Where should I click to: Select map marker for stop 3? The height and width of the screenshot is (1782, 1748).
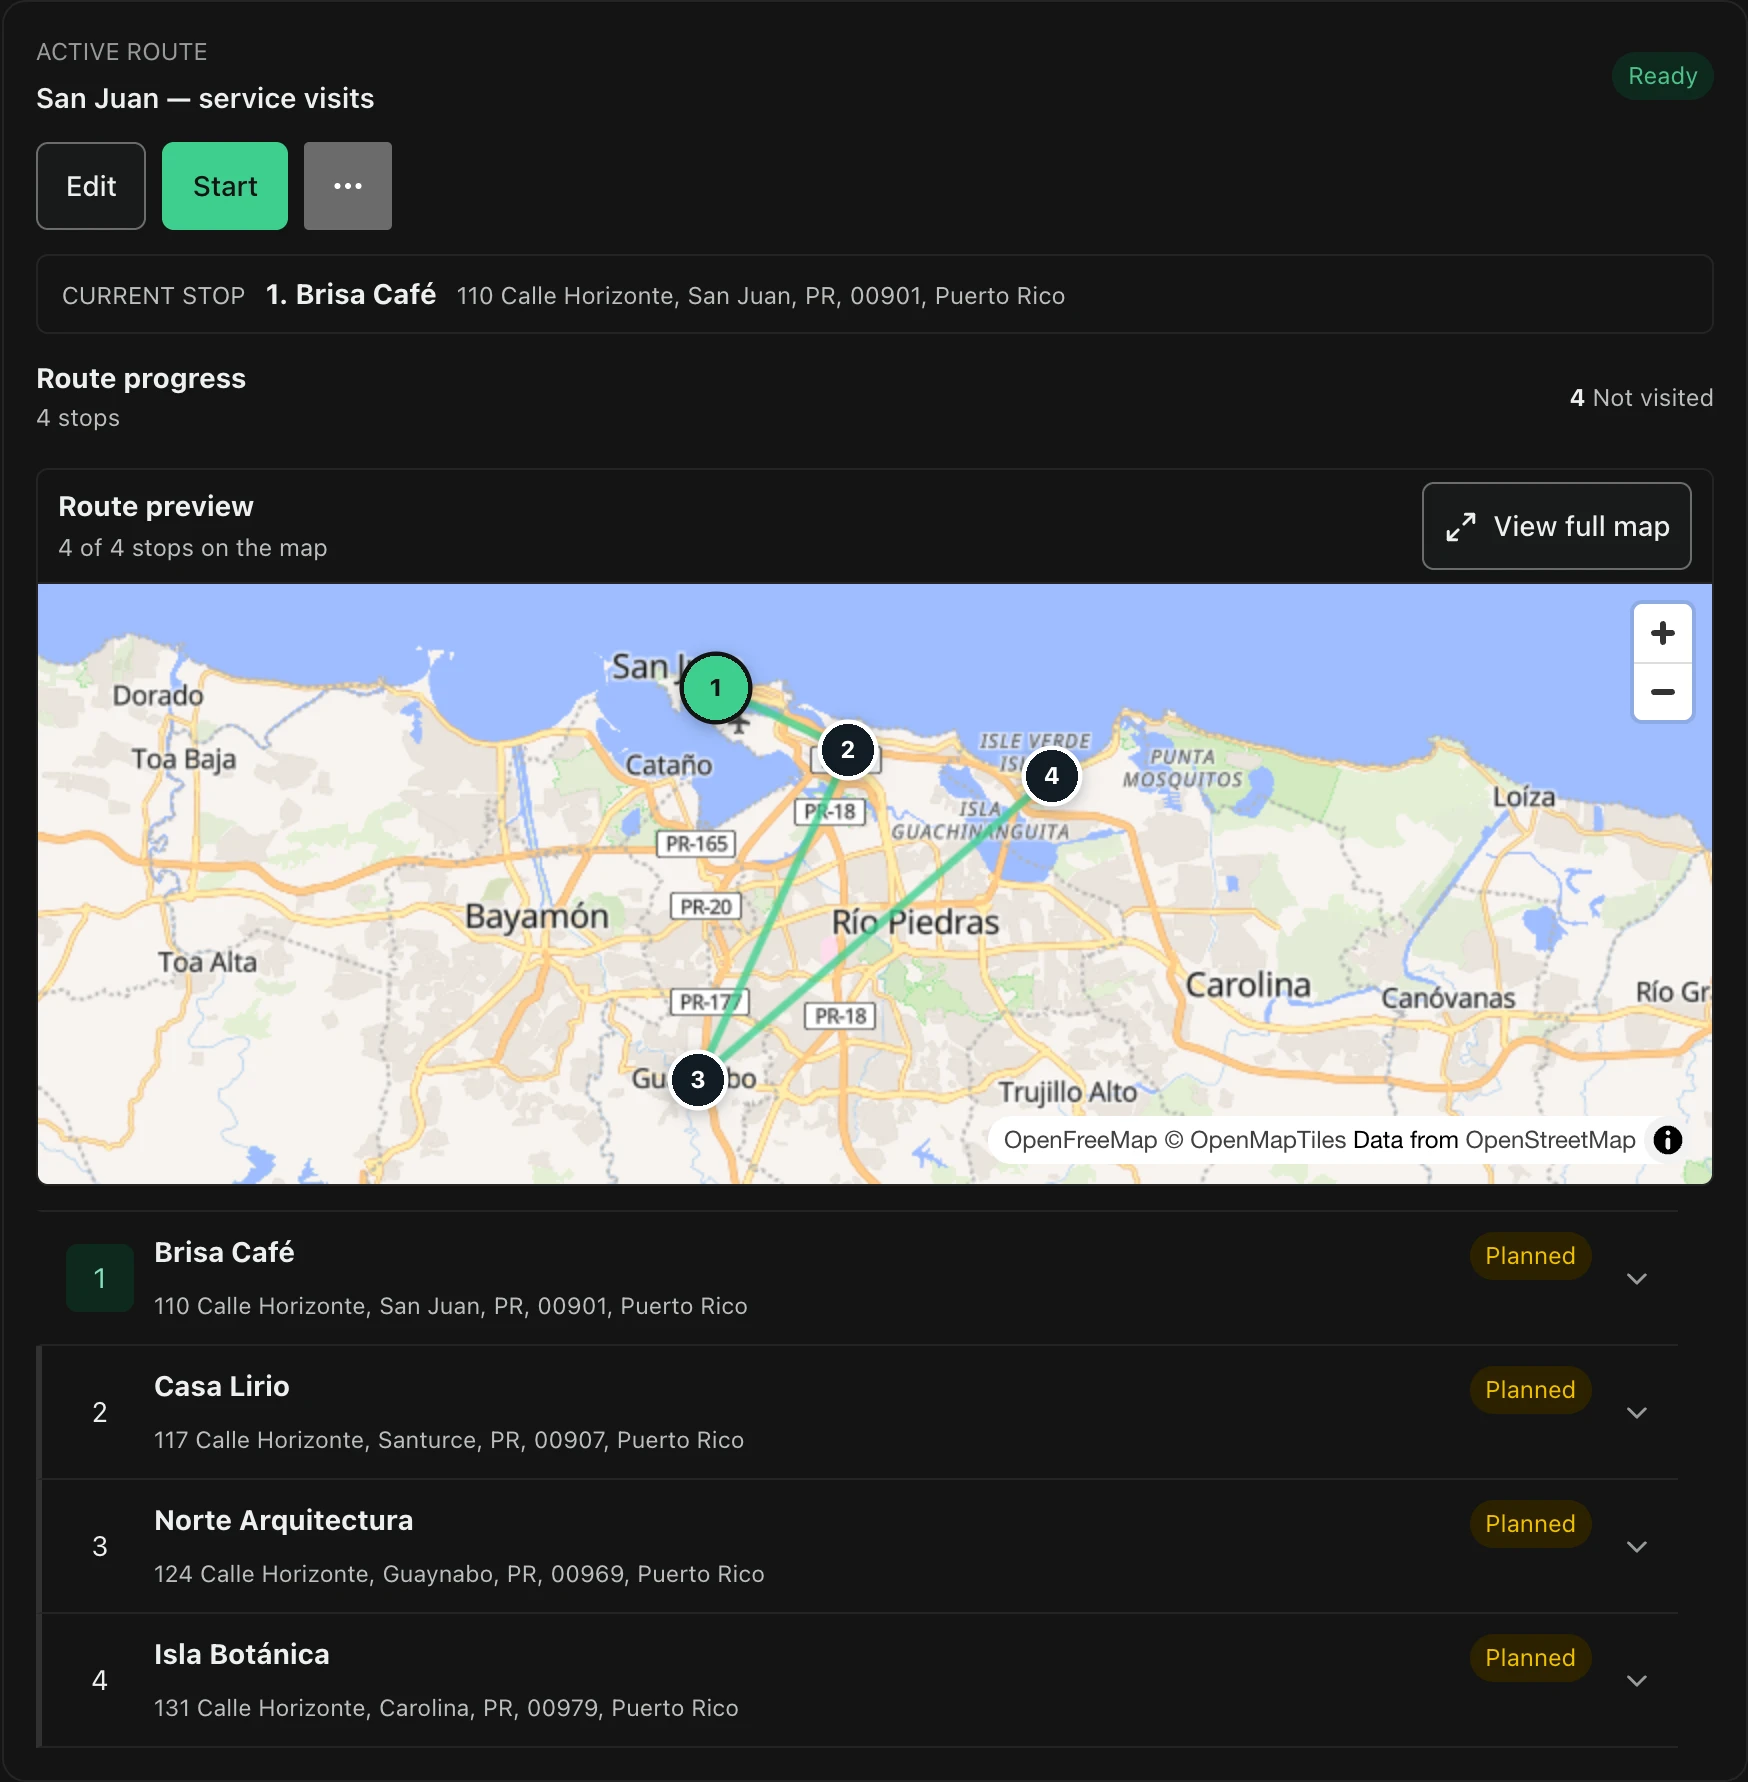(697, 1080)
